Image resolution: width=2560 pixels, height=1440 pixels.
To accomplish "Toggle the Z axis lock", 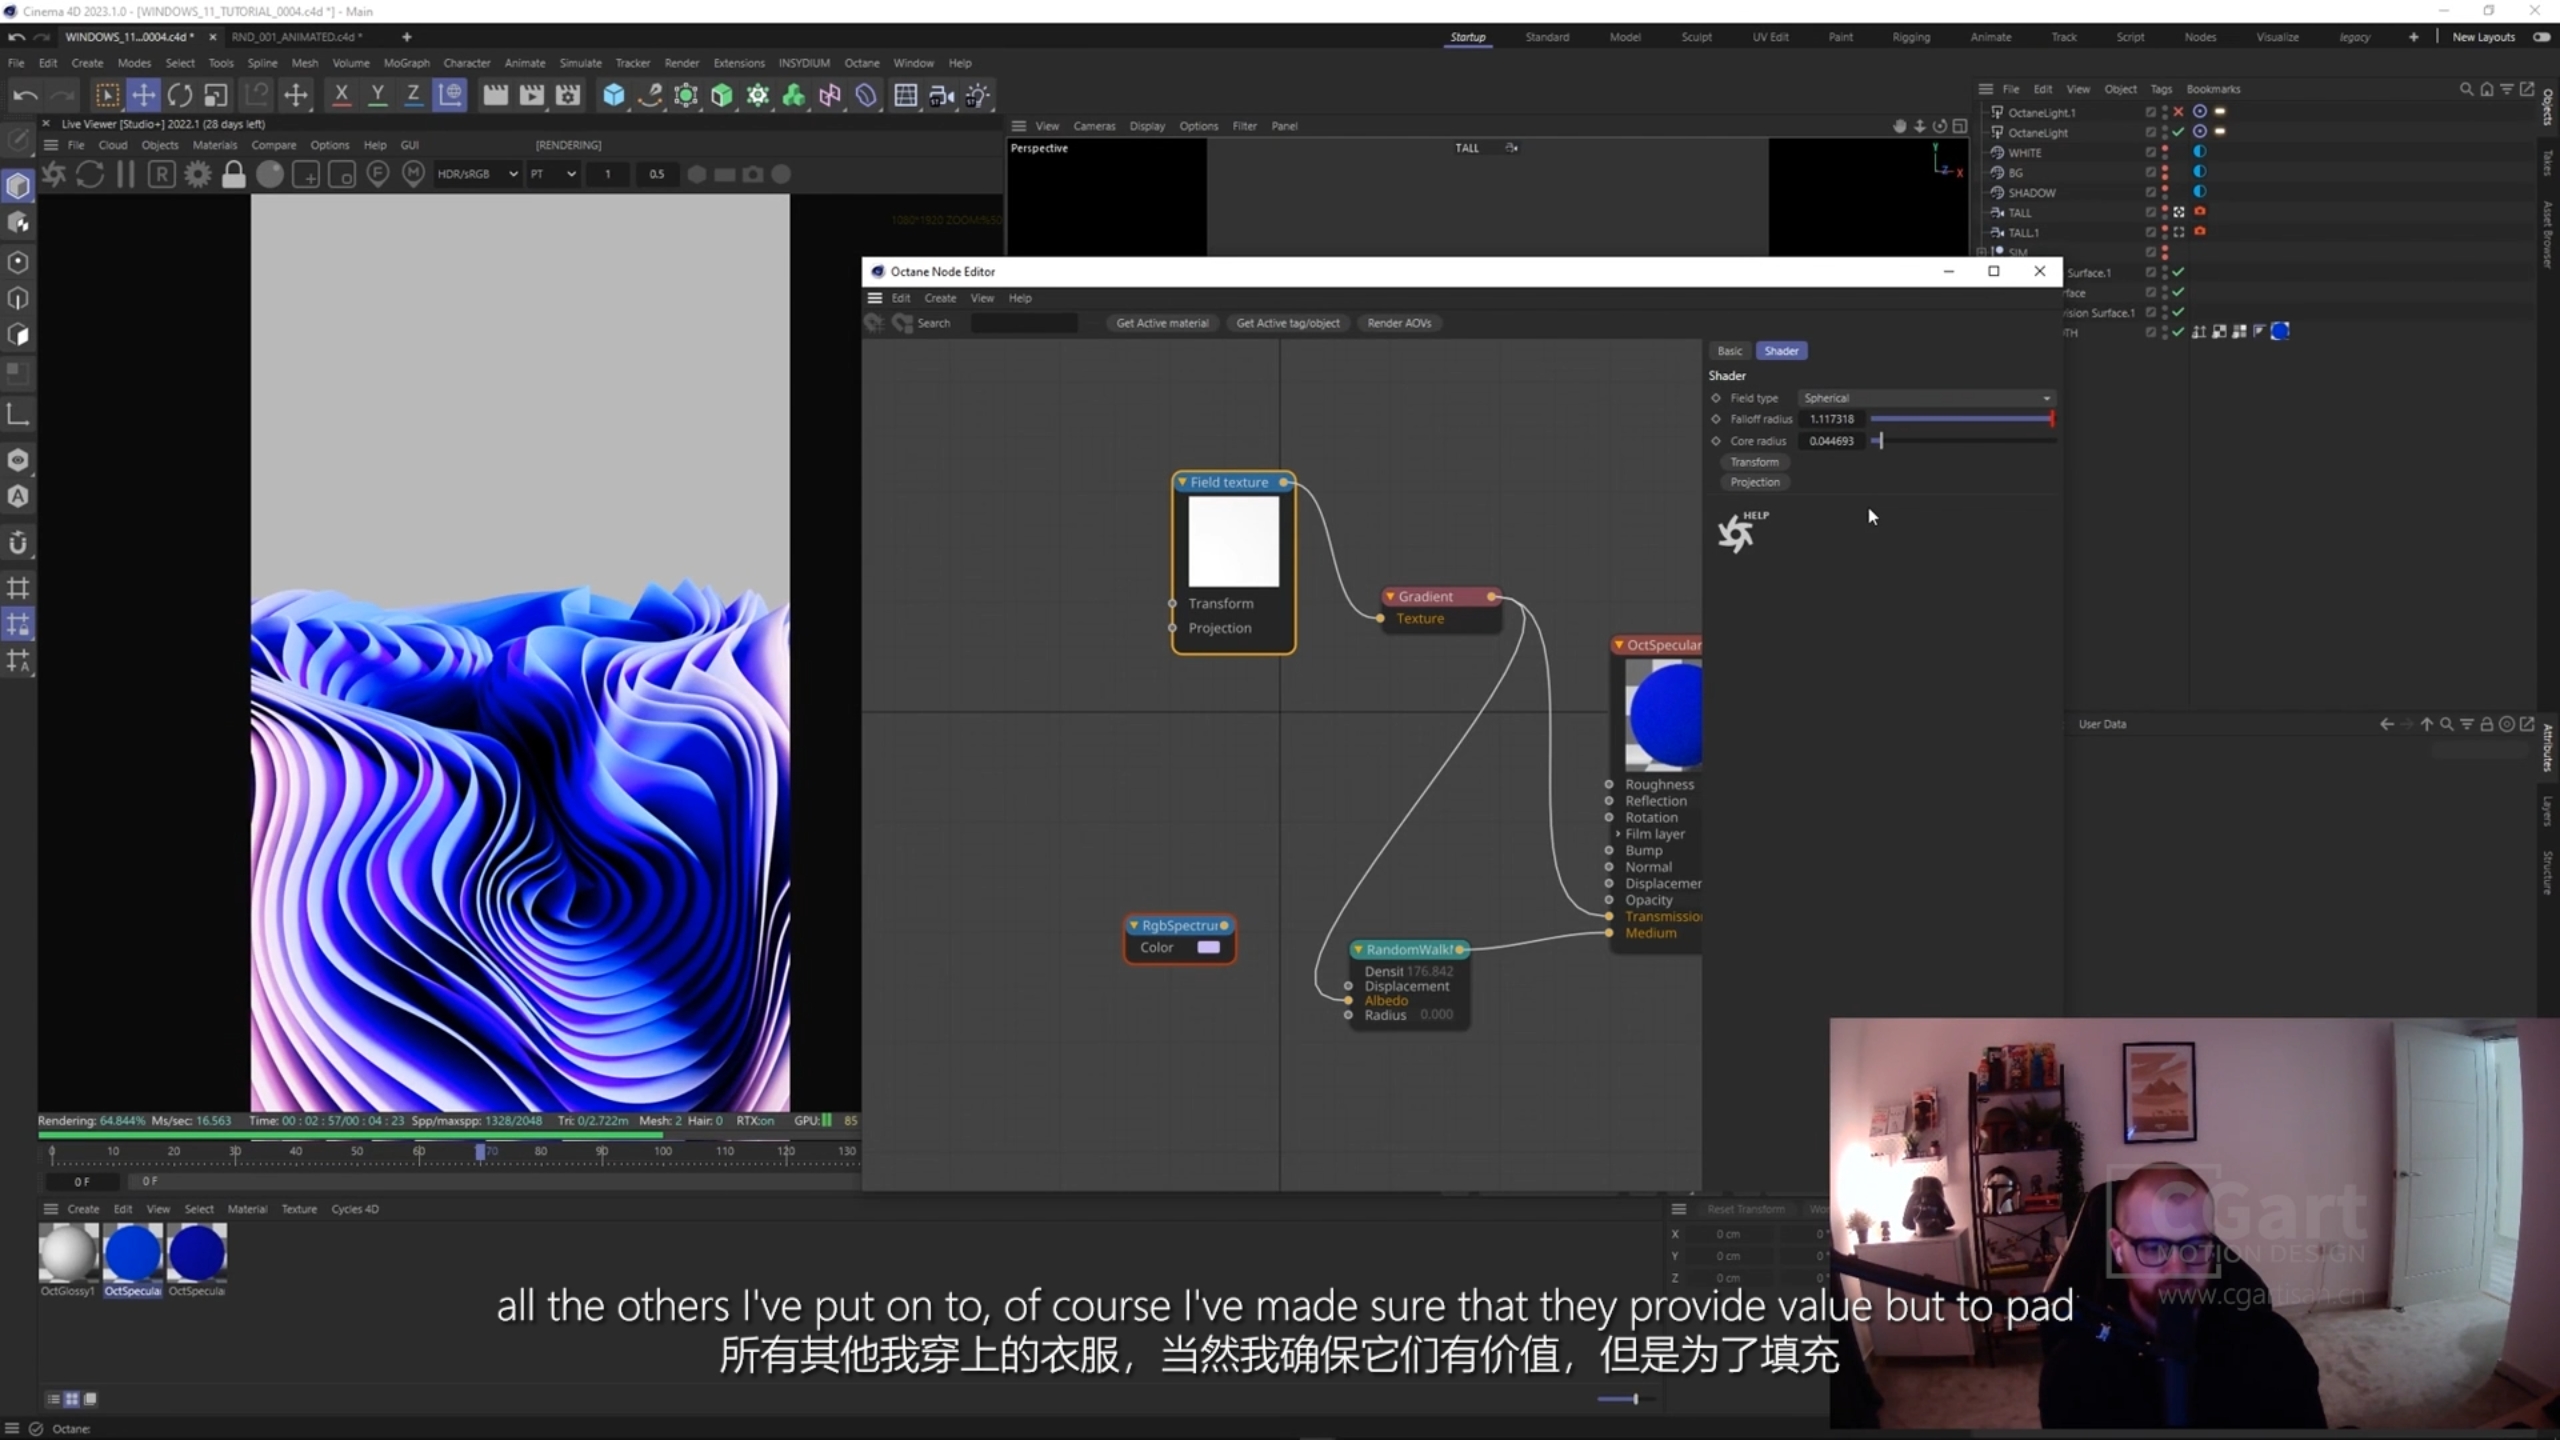I will 413,95.
